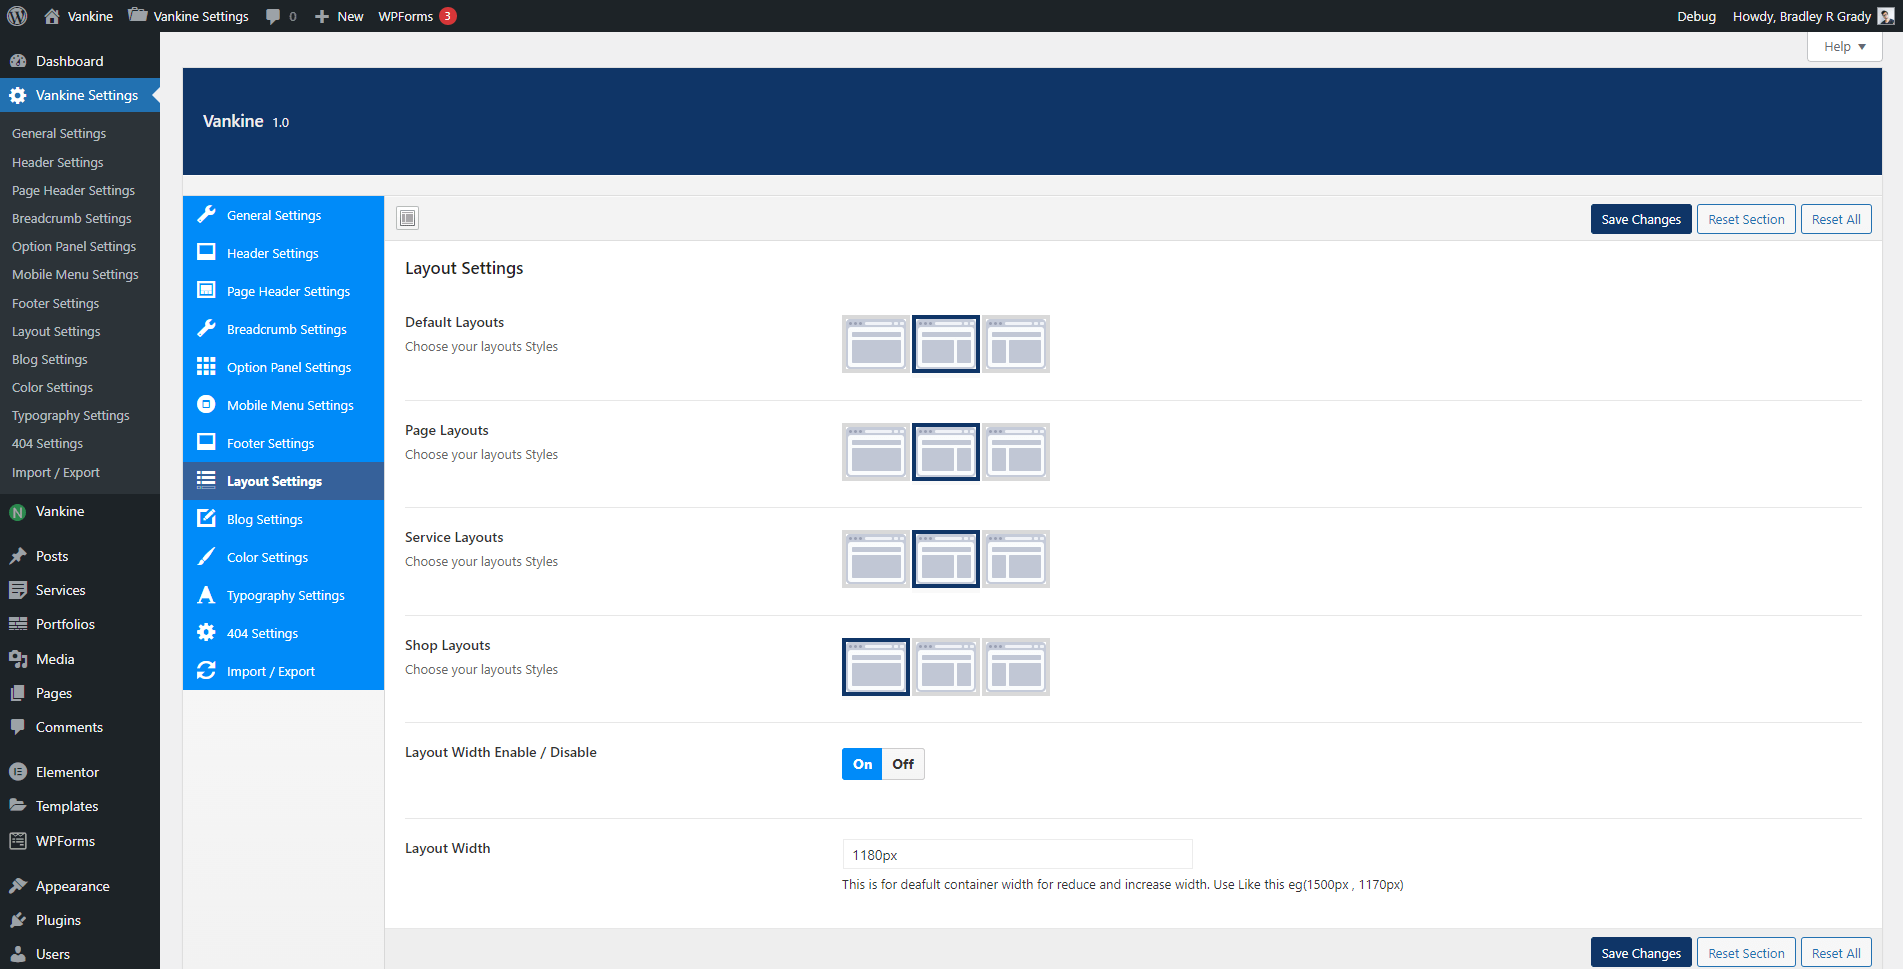Open Typography Settings in blue panel
1903x969 pixels.
[285, 596]
